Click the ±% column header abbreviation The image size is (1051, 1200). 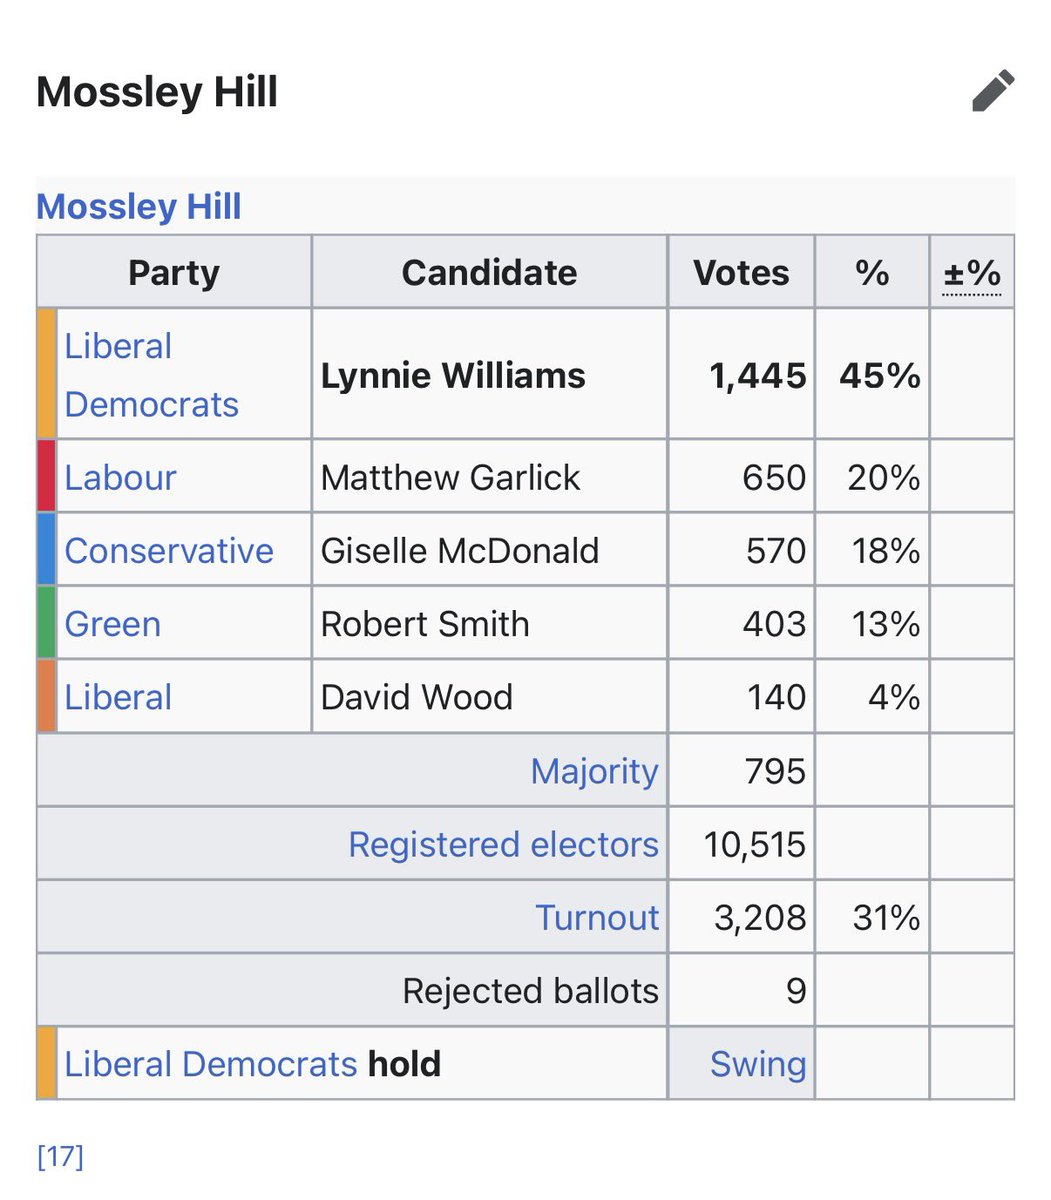pos(972,273)
